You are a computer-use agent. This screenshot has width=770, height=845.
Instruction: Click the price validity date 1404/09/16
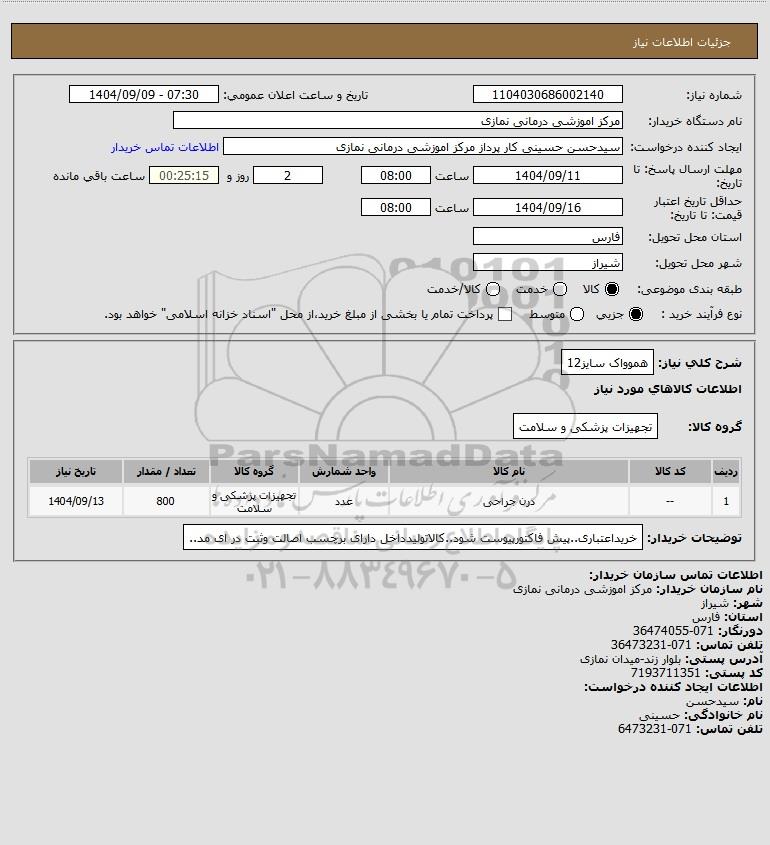[547, 207]
